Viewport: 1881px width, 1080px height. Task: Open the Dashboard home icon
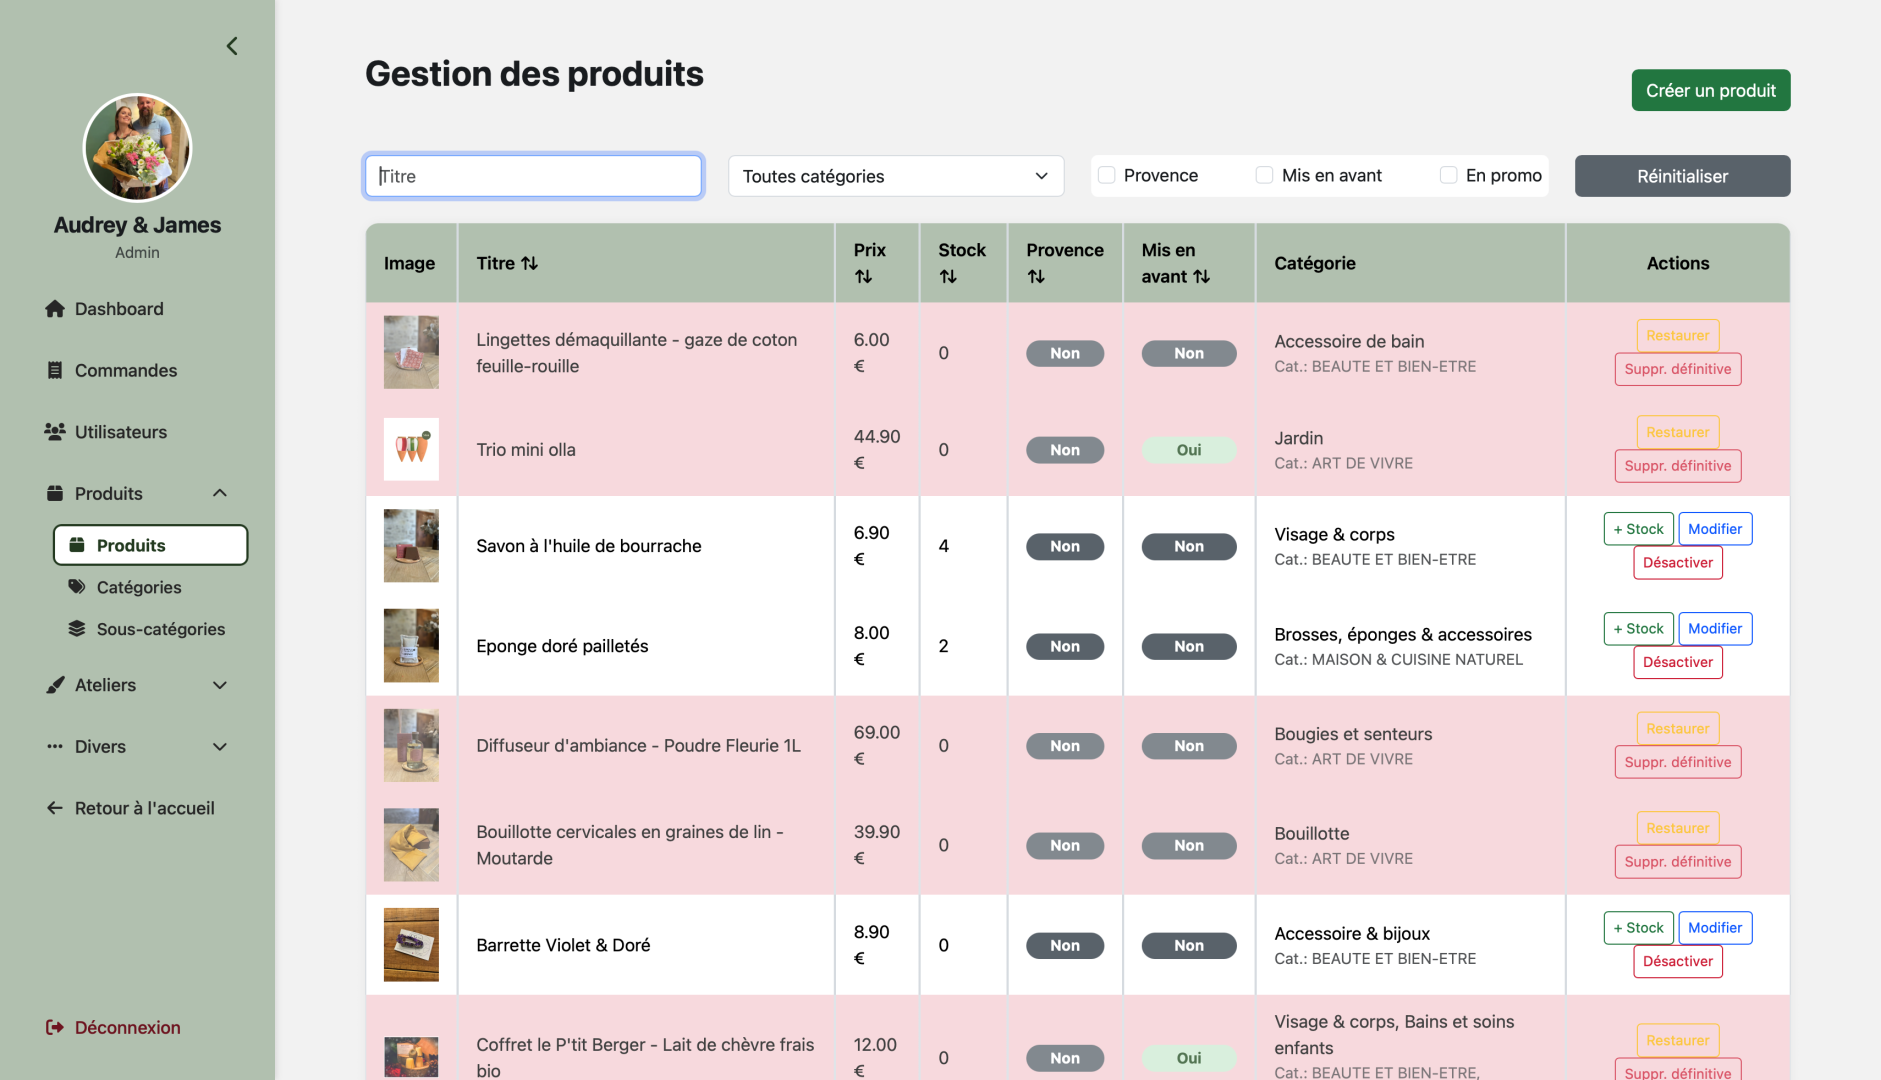point(55,308)
